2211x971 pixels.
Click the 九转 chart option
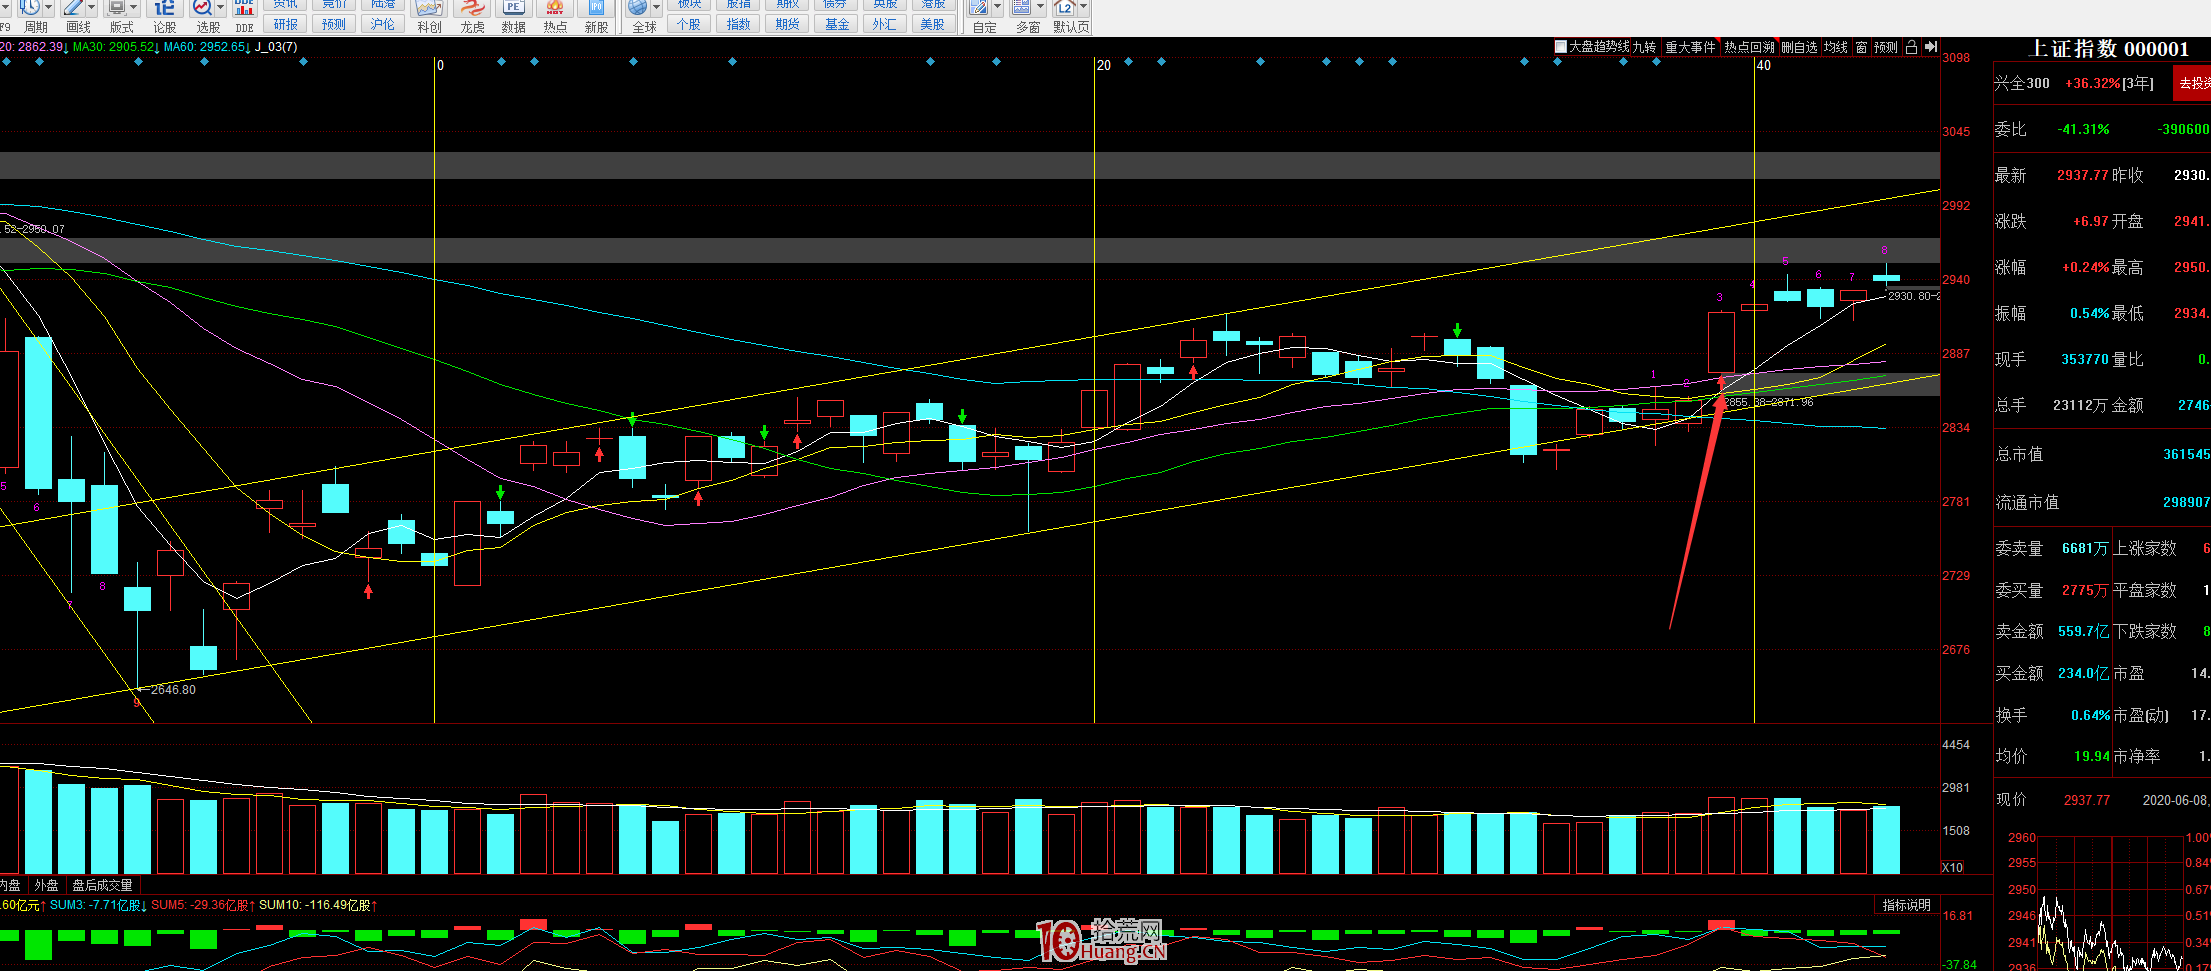coord(1645,47)
